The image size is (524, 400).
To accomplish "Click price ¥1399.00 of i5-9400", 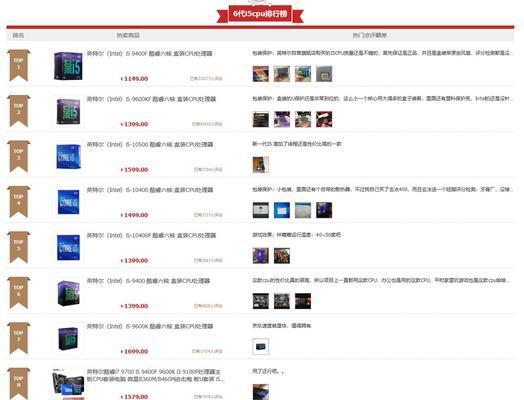I will click(x=134, y=306).
